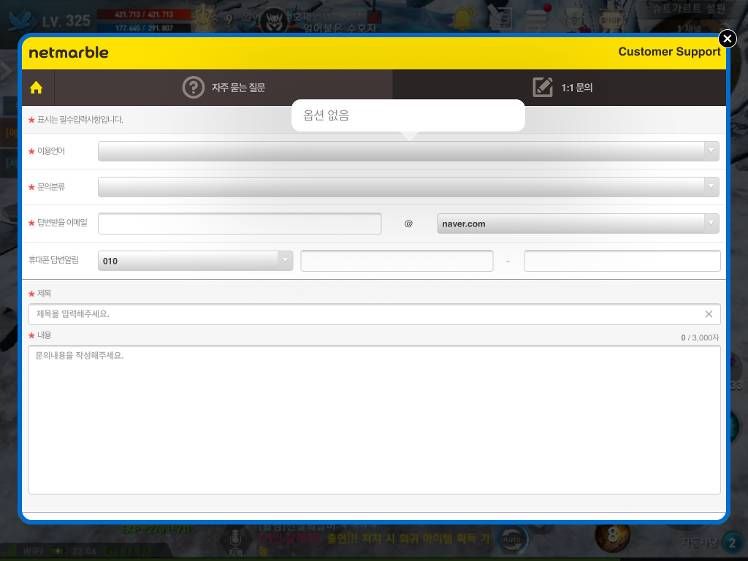
Task: Click the Auto battle icon behind the dialog
Action: coord(513,537)
